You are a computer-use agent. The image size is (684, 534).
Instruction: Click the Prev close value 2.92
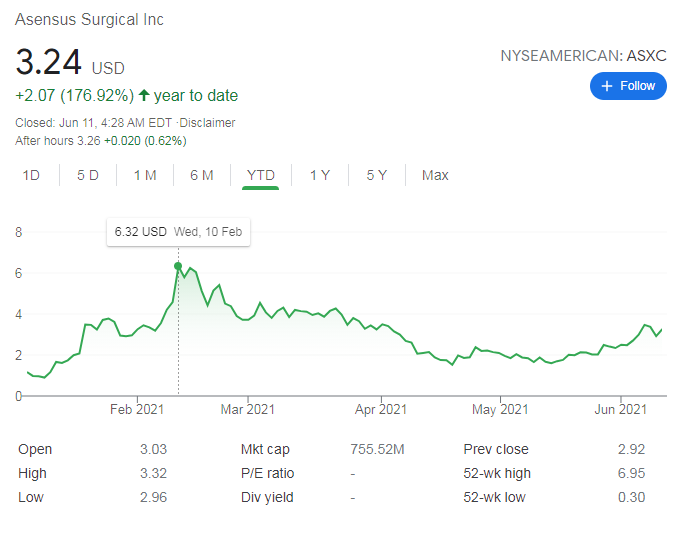pos(631,449)
